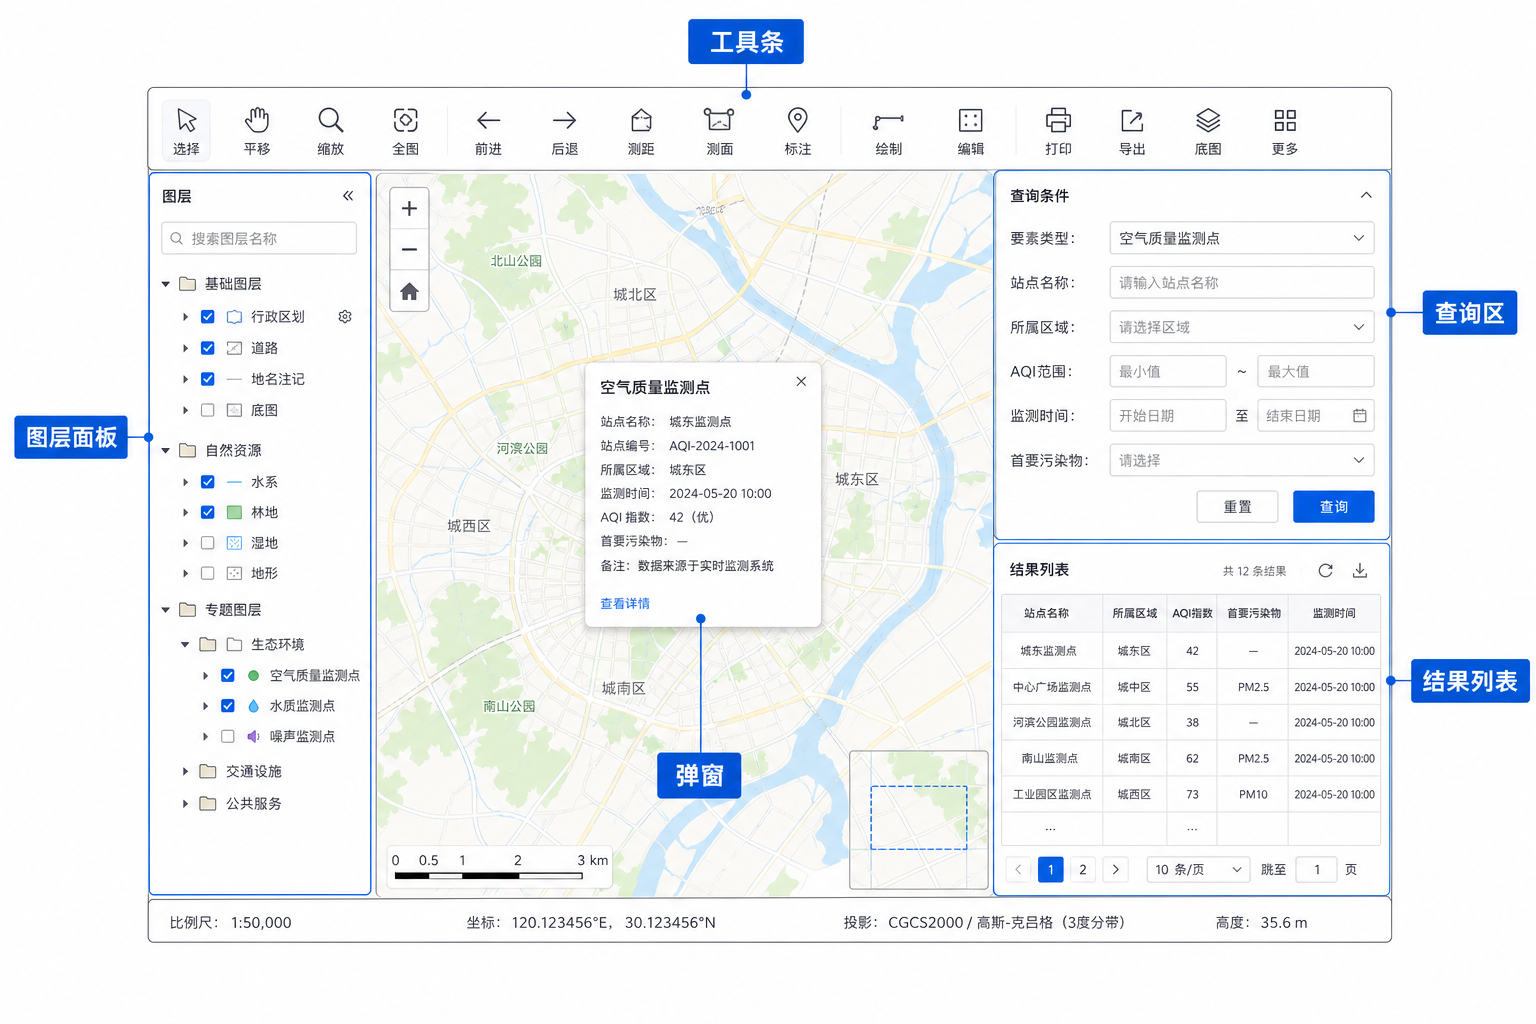This screenshot has height=1024, width=1536.
Task: Select the 中心广场监测点 result row
Action: pos(1191,687)
